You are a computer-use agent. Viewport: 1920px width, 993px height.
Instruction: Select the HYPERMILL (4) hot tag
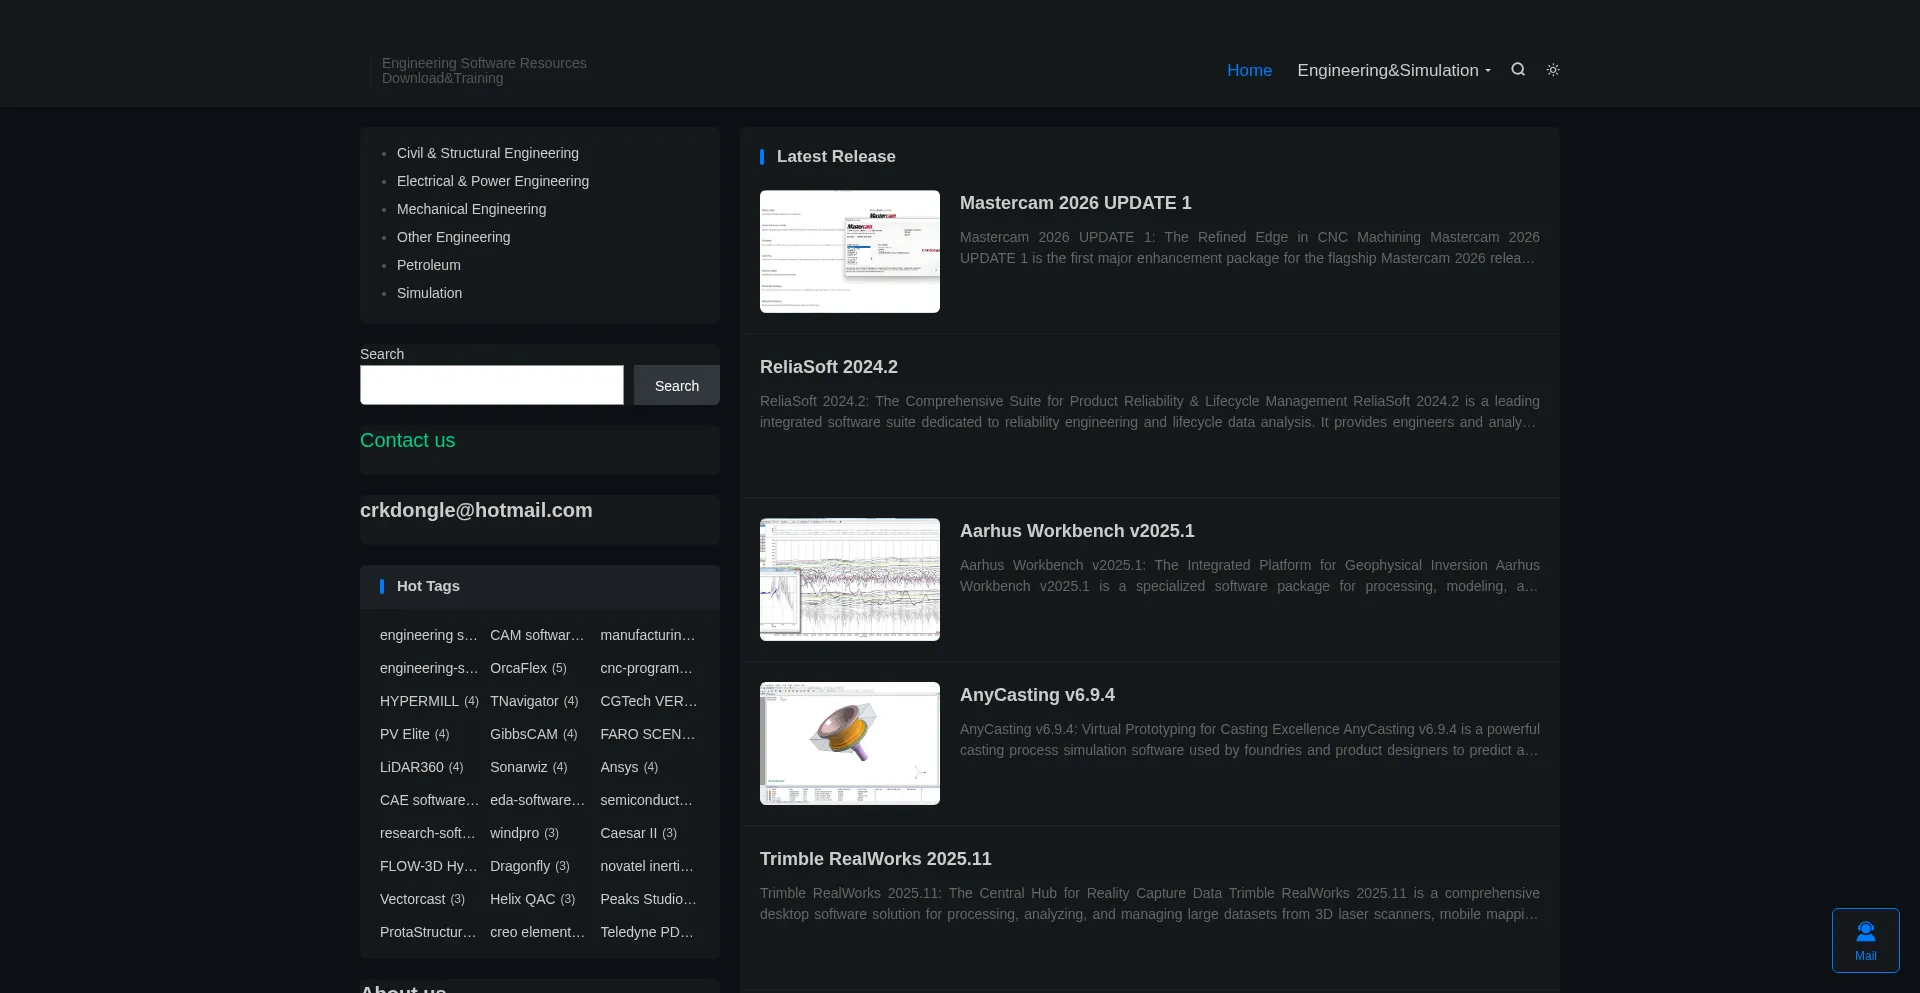[x=429, y=701]
